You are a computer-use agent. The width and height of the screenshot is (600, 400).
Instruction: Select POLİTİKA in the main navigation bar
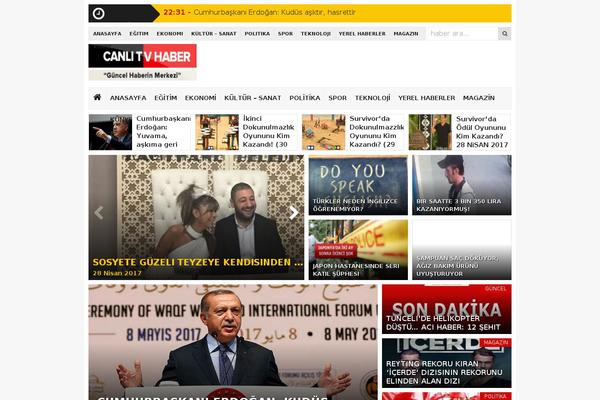click(305, 98)
